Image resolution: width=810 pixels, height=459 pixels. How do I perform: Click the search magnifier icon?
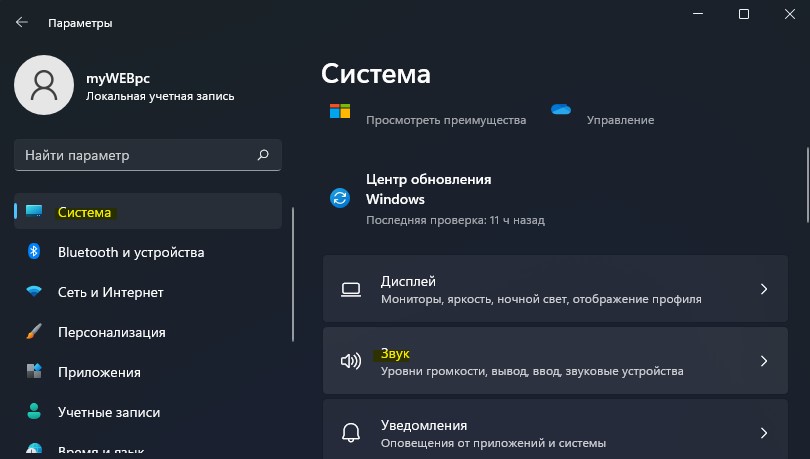point(263,155)
